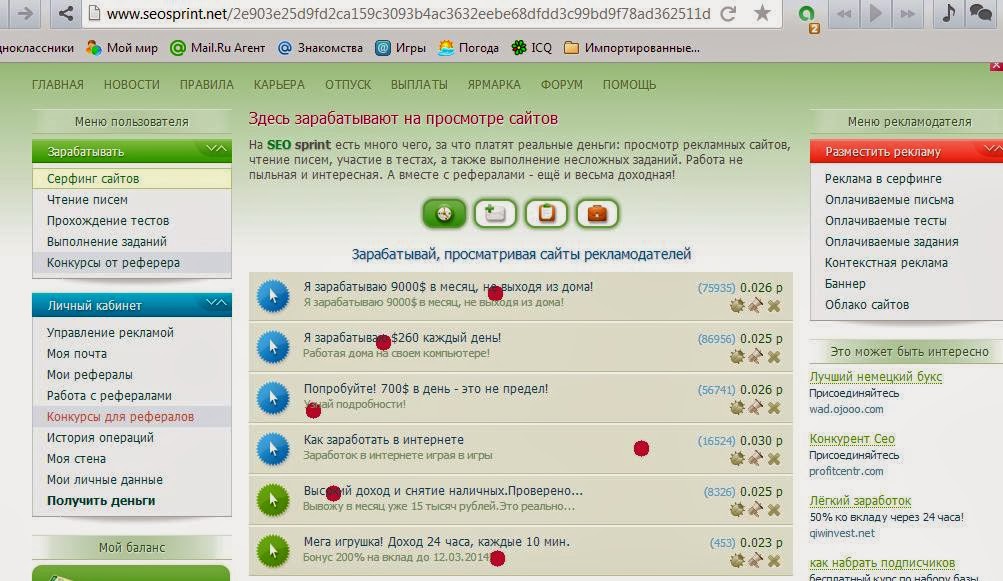Click the green arrow icon of the Мега игрушка ad
Screen dimensions: 1003x581
click(x=273, y=551)
